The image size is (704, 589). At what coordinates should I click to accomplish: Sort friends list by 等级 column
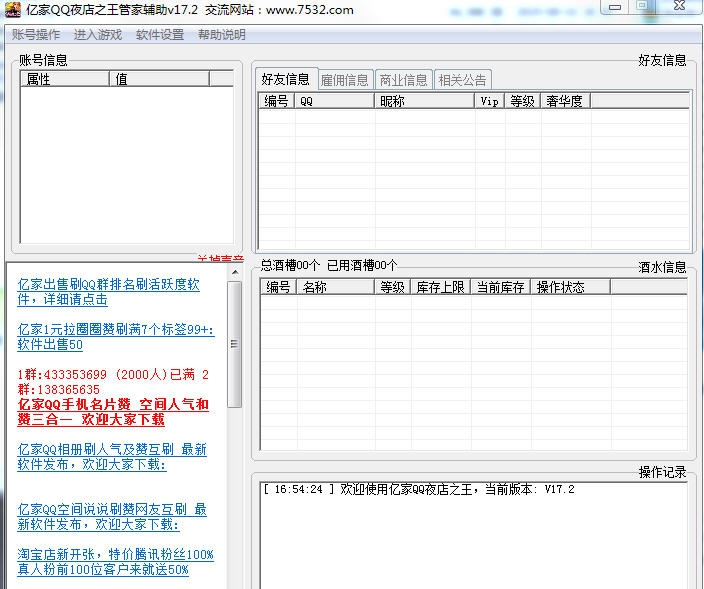tap(523, 101)
